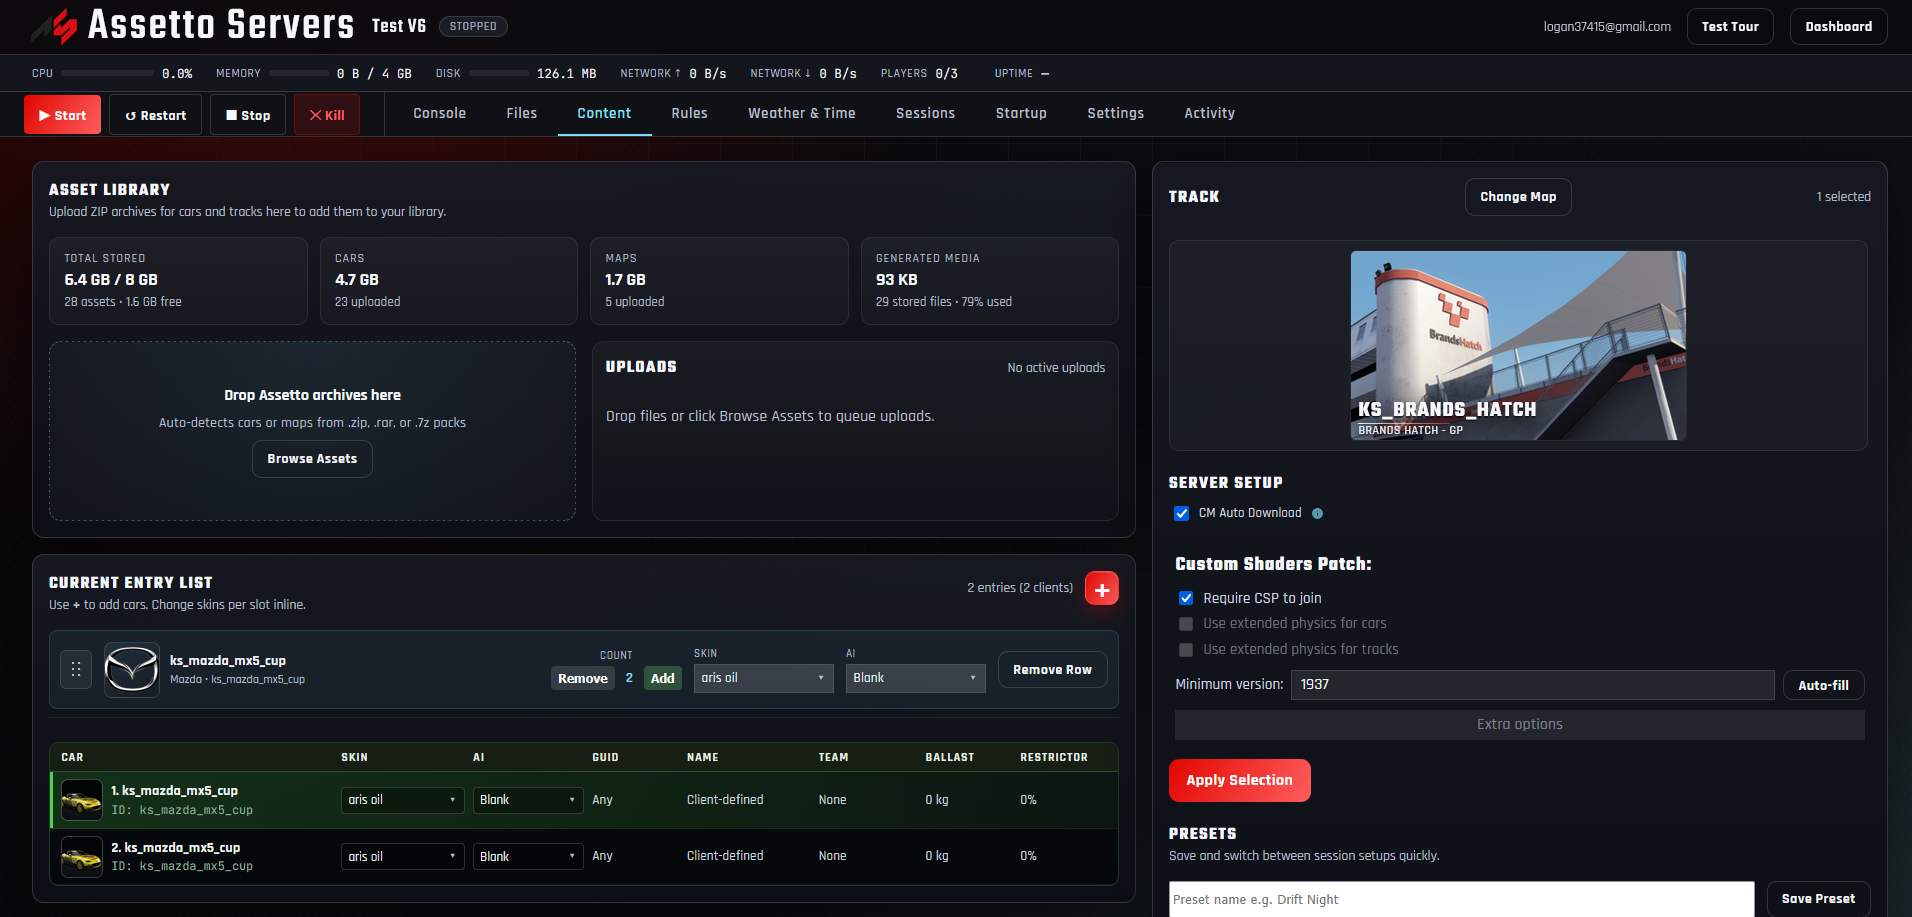Click Change Map button

click(x=1518, y=197)
